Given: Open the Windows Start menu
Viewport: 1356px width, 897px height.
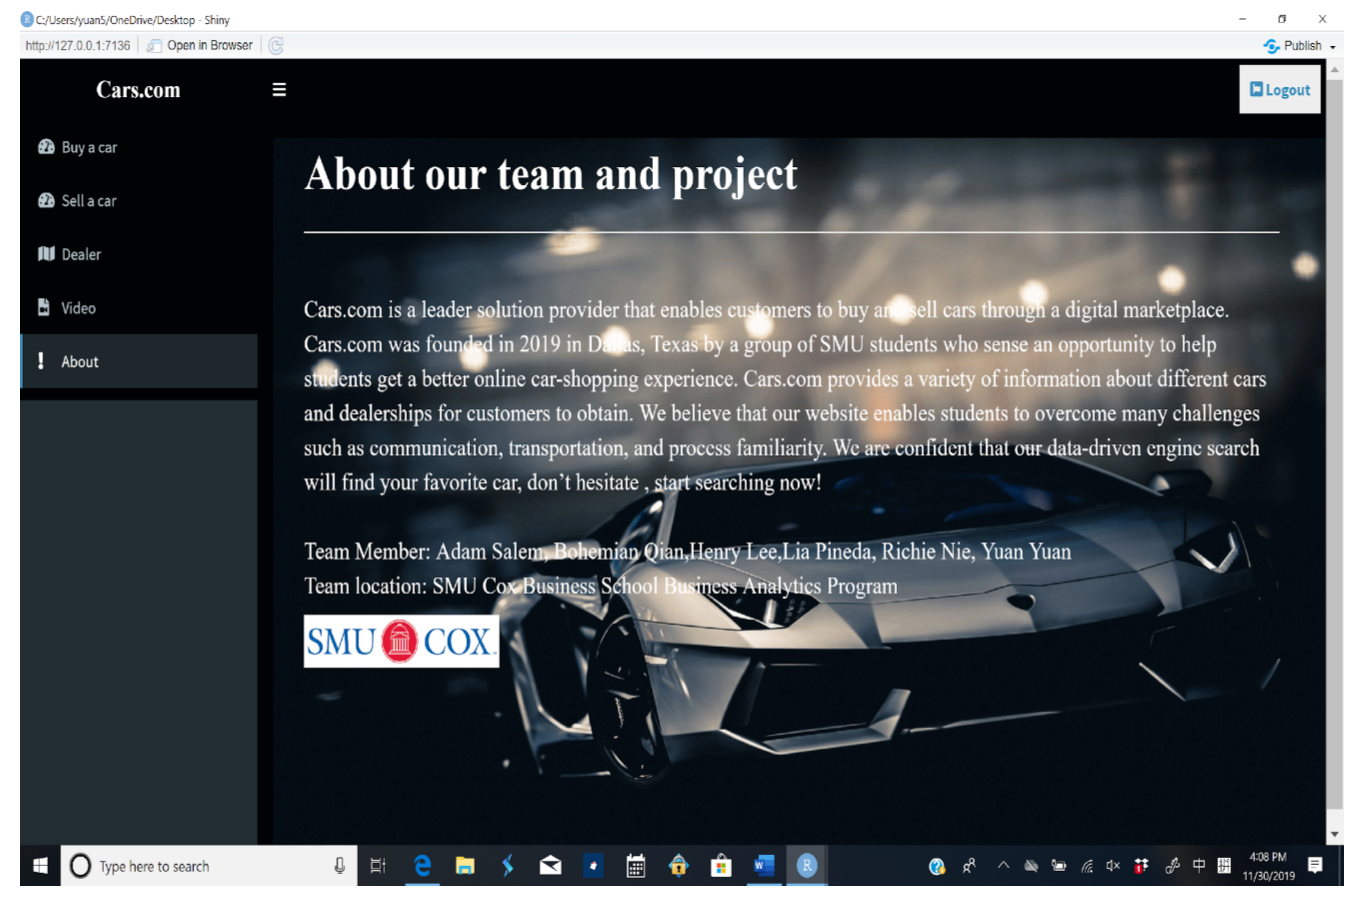Looking at the screenshot, I should point(39,866).
